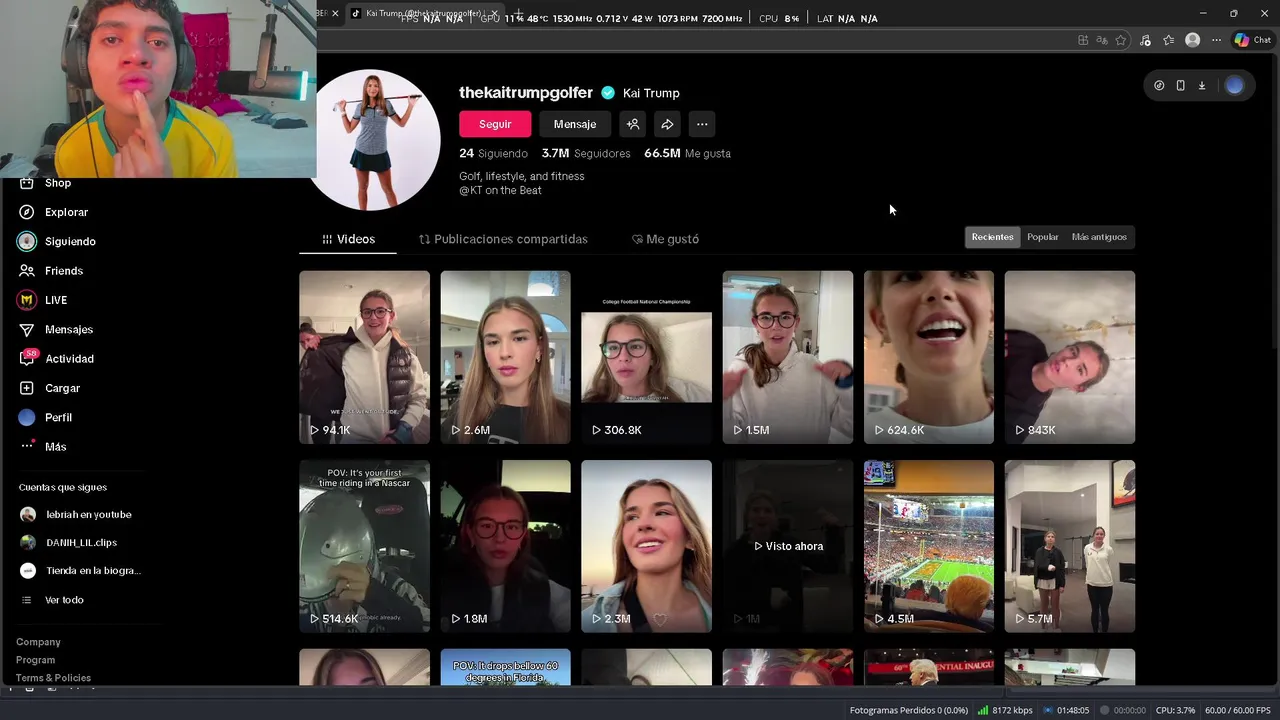Click the media music-play browser icon
This screenshot has height=720, width=1280.
(1146, 40)
